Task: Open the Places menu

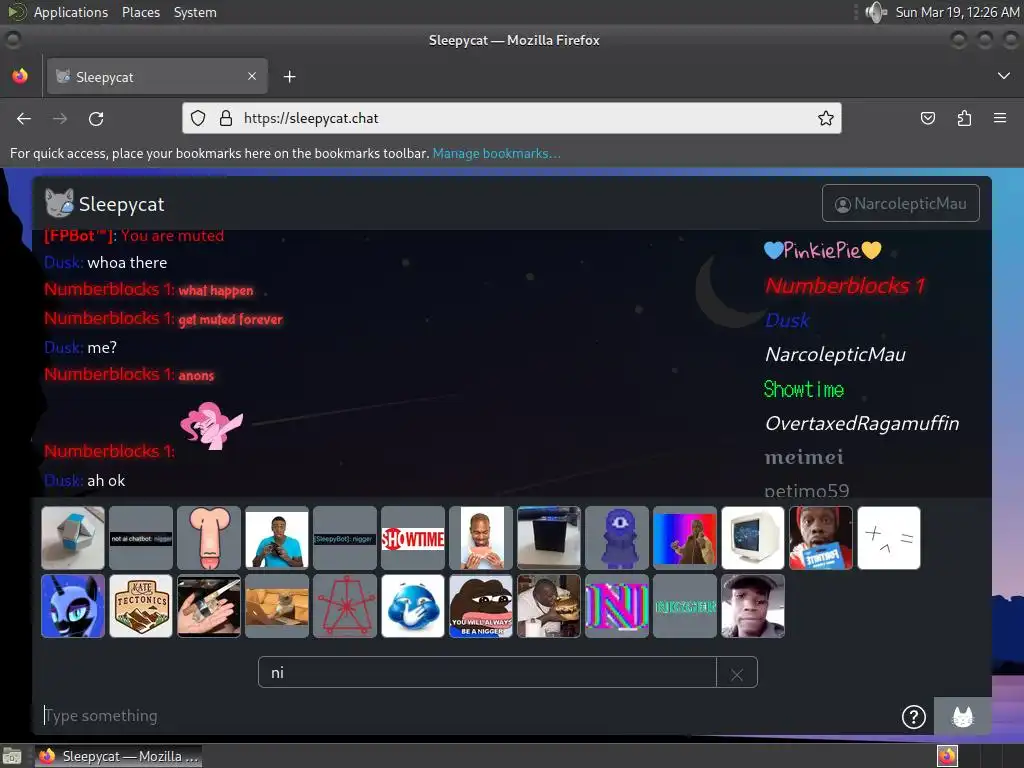Action: 140,12
